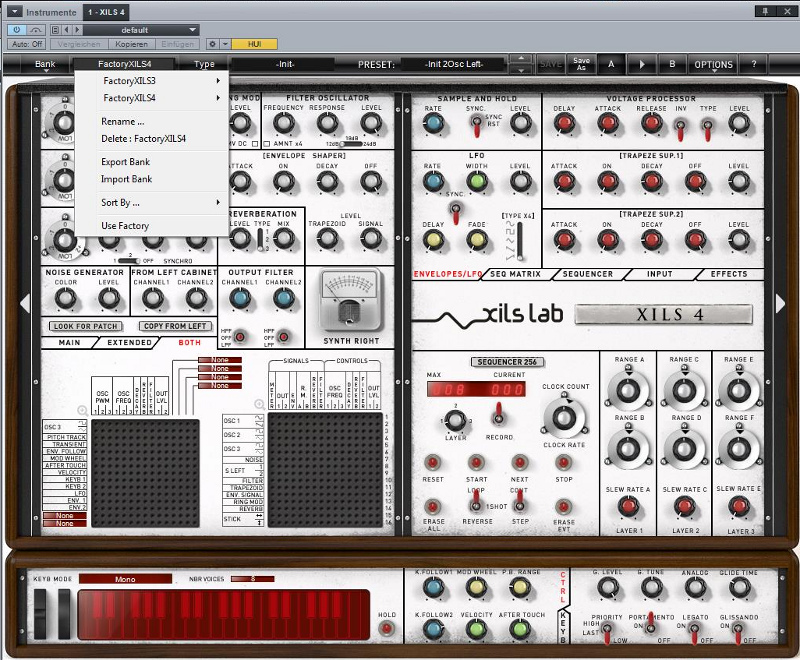Toggle the AMNT x4 checkbox
Viewport: 800px width, 660px height.
[x=268, y=144]
